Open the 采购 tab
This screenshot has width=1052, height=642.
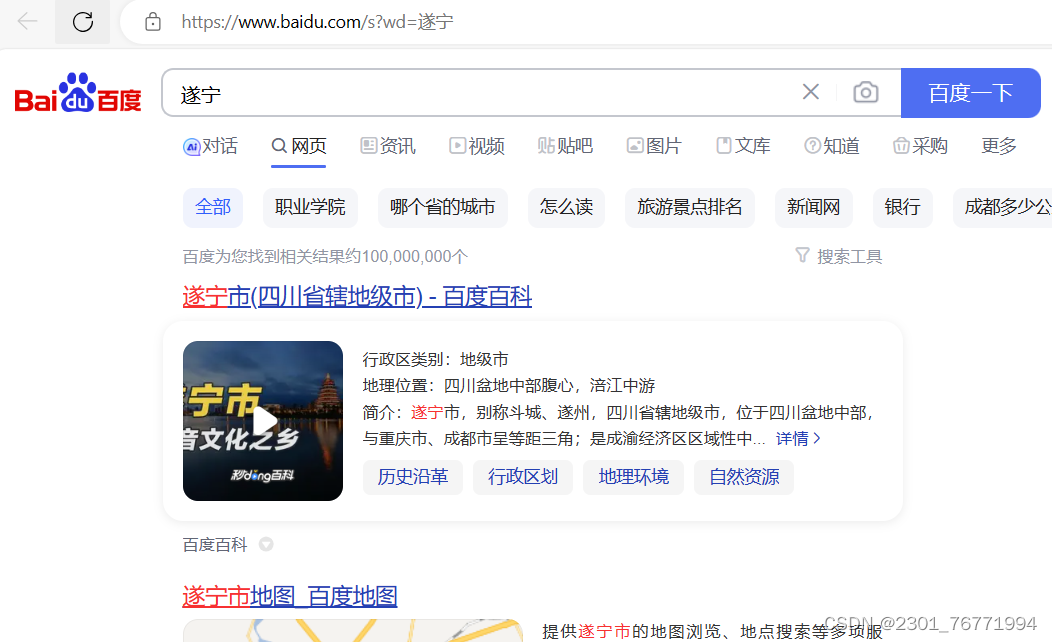point(920,146)
